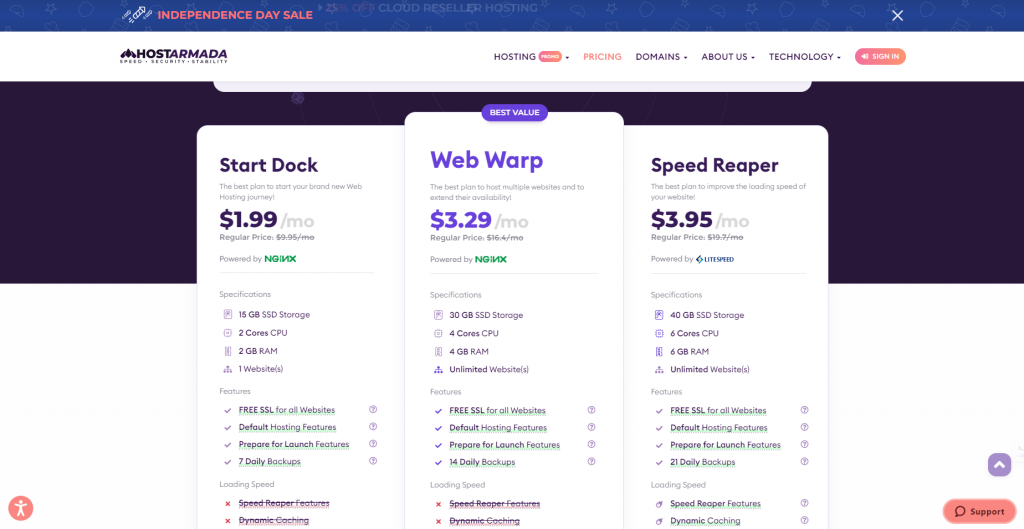The width and height of the screenshot is (1024, 529).
Task: Close the Independence Day Sale banner
Action: (x=897, y=15)
